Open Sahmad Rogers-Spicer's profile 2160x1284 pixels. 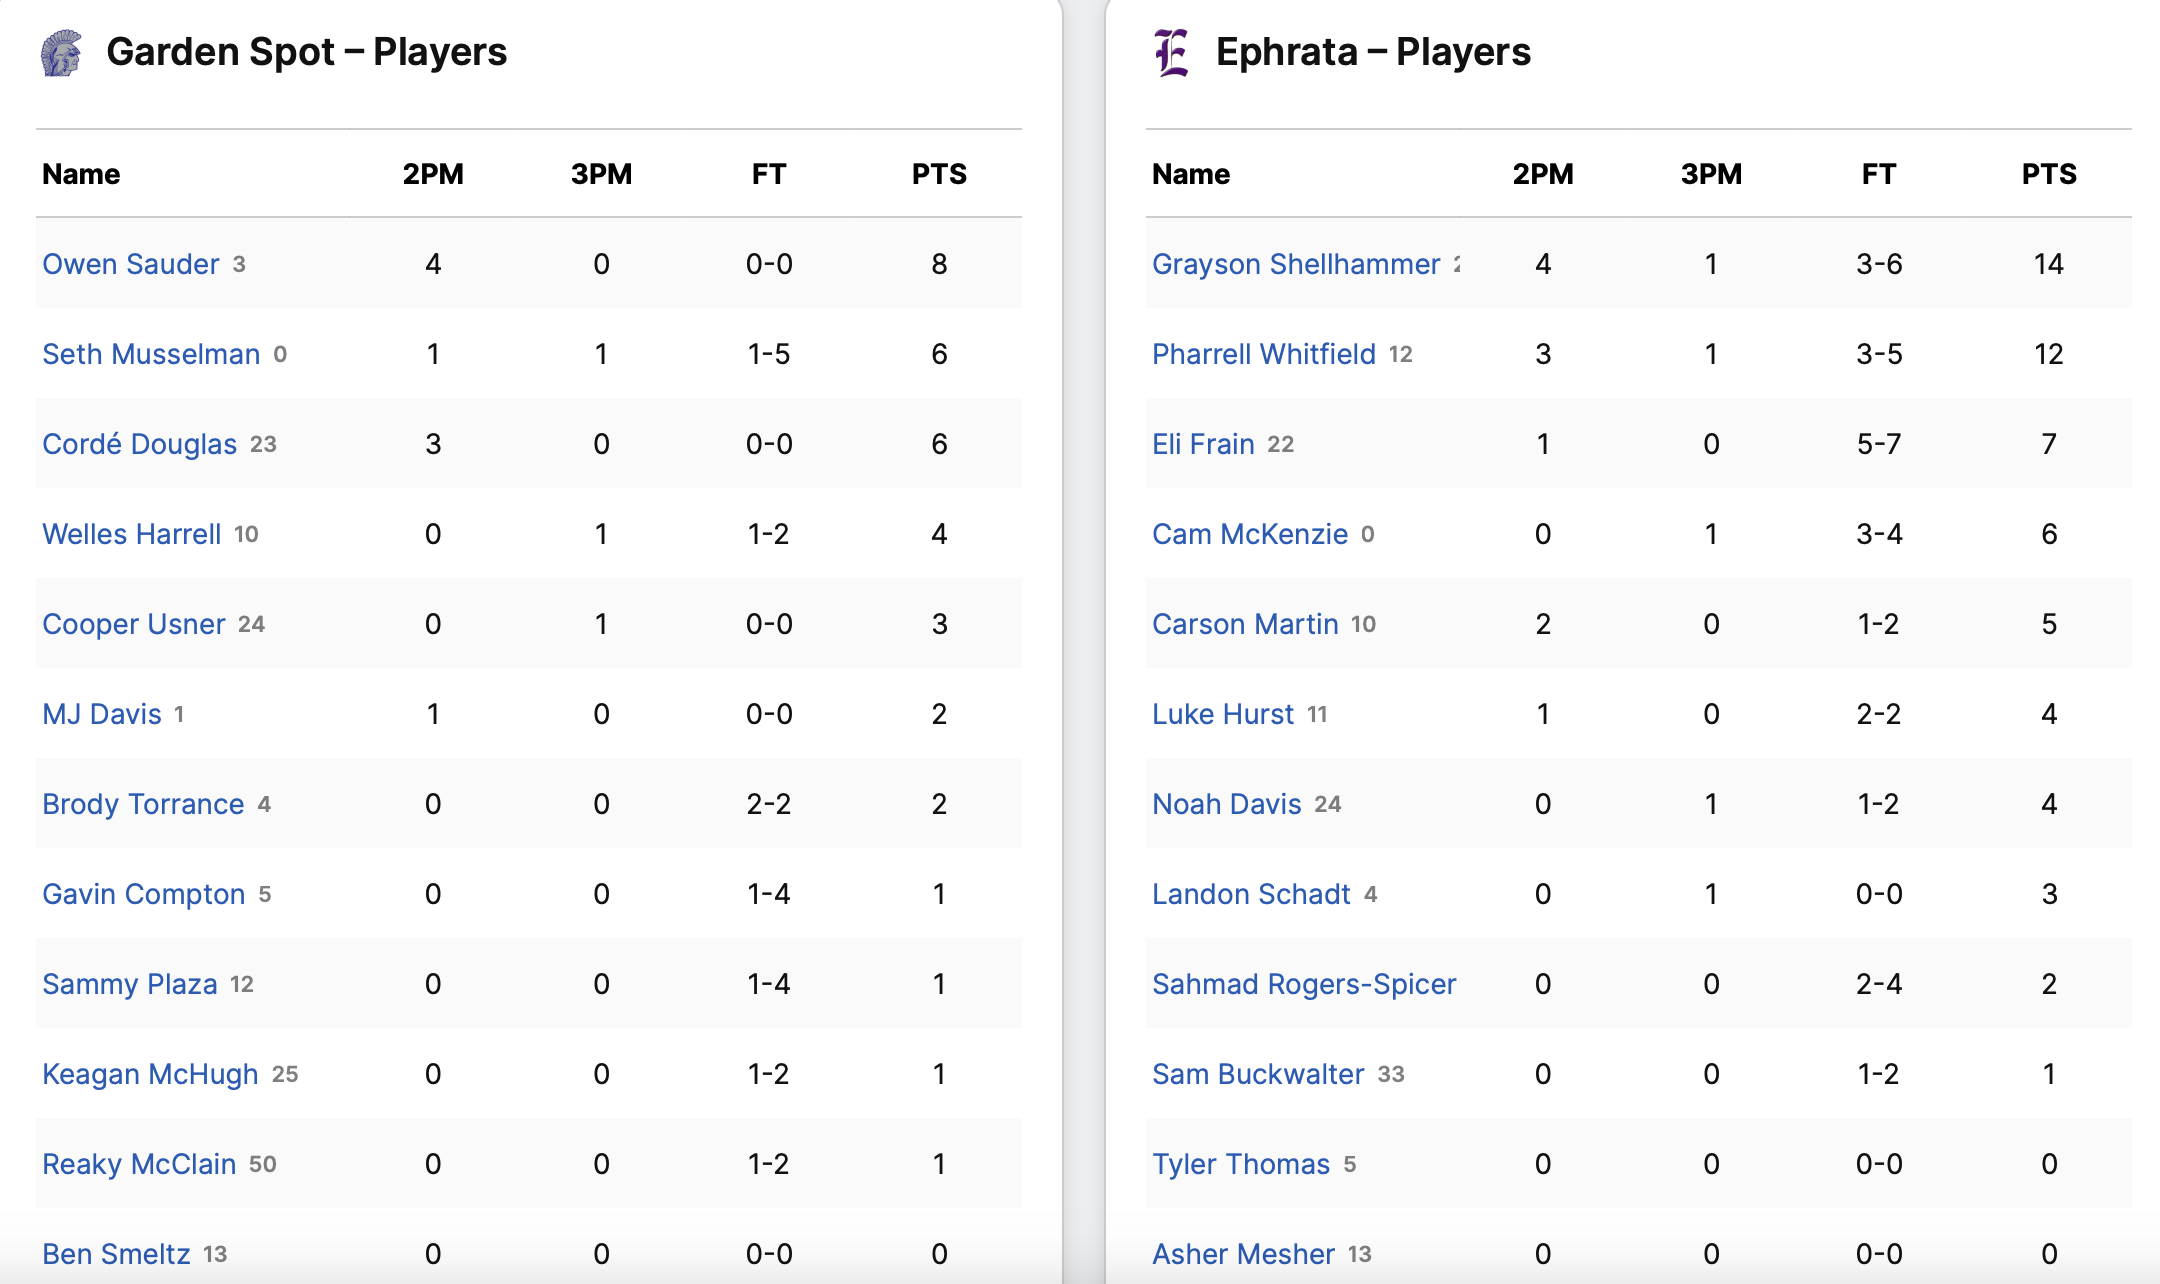(1303, 984)
